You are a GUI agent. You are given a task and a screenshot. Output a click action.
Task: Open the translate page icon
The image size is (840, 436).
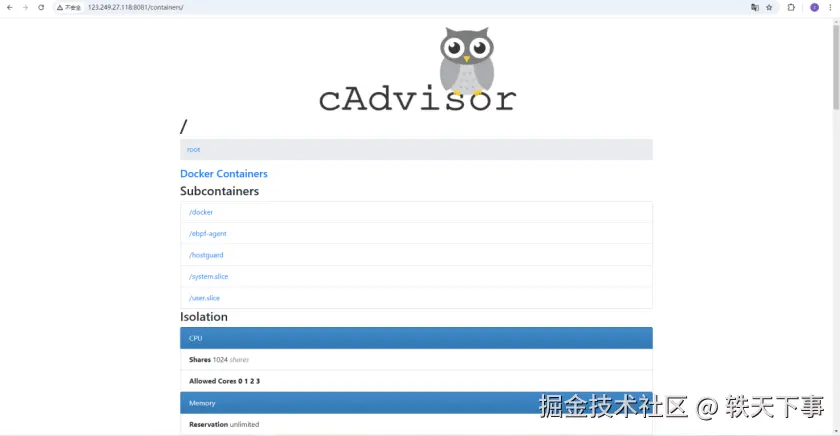point(754,7)
